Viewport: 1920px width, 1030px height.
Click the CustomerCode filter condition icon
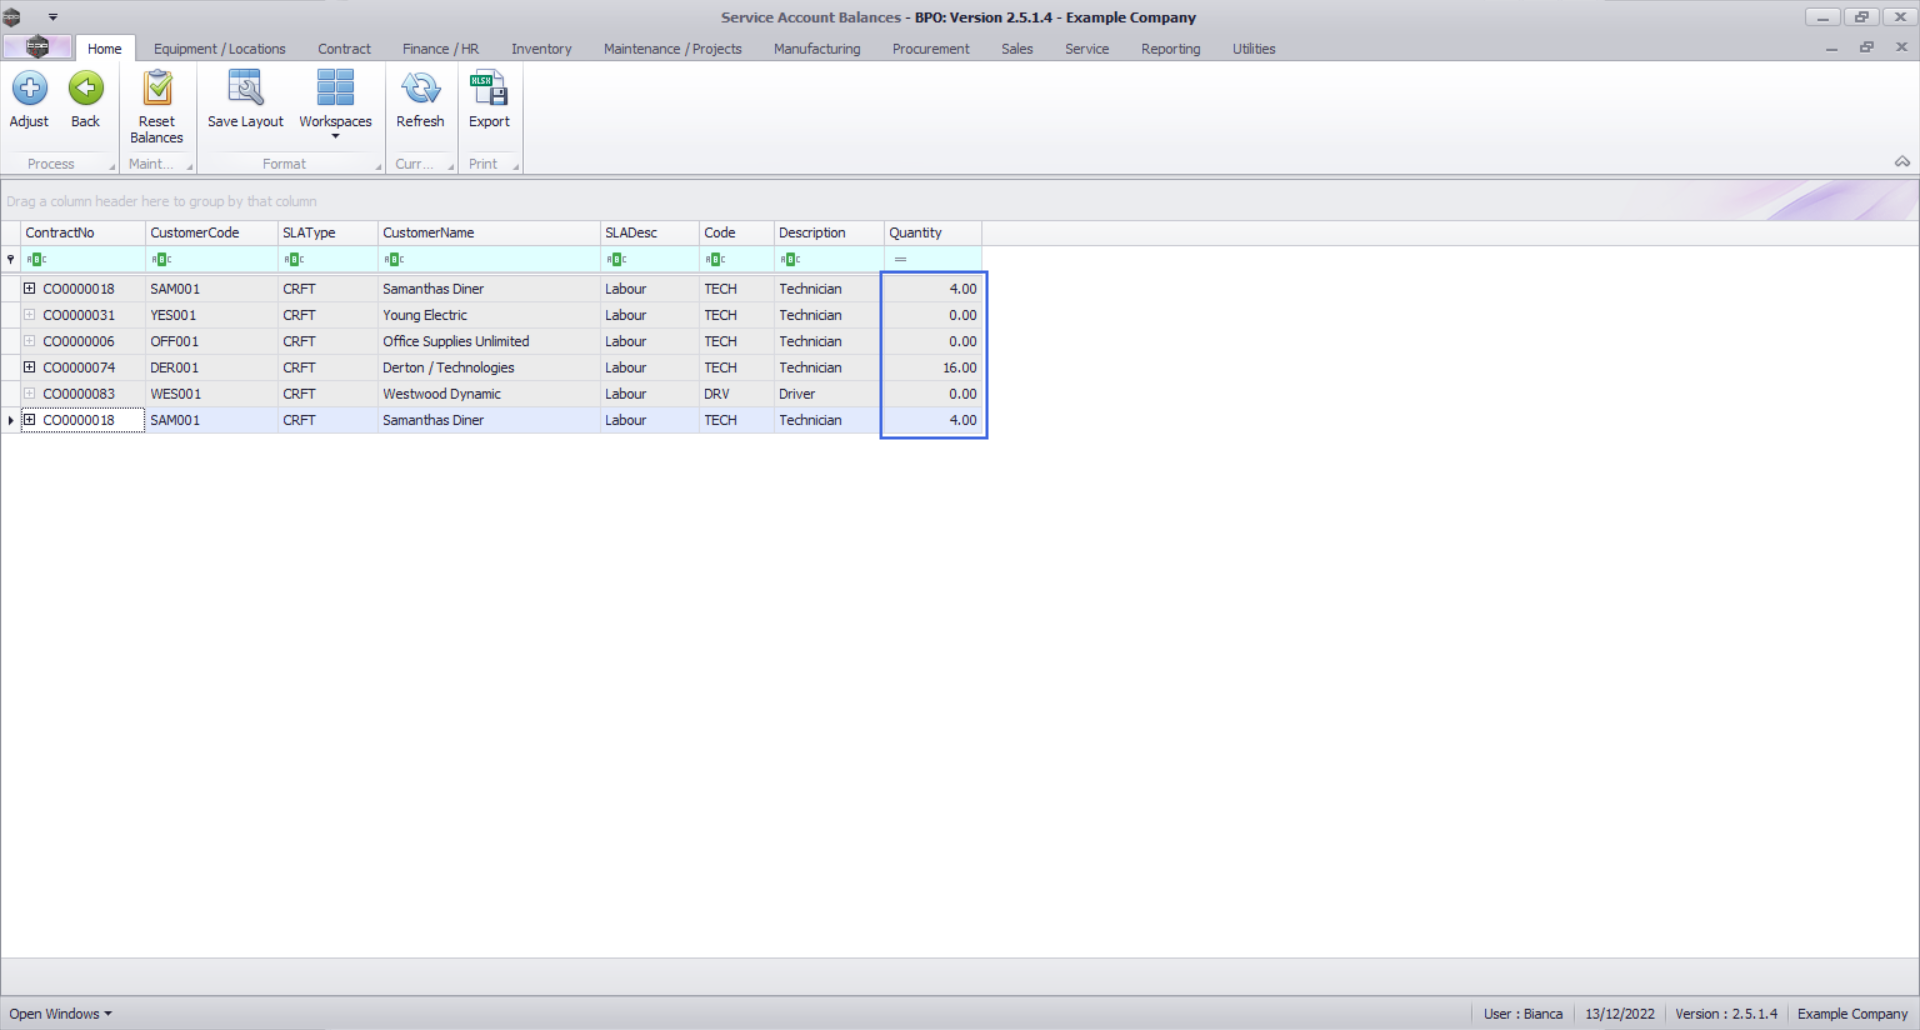(162, 260)
